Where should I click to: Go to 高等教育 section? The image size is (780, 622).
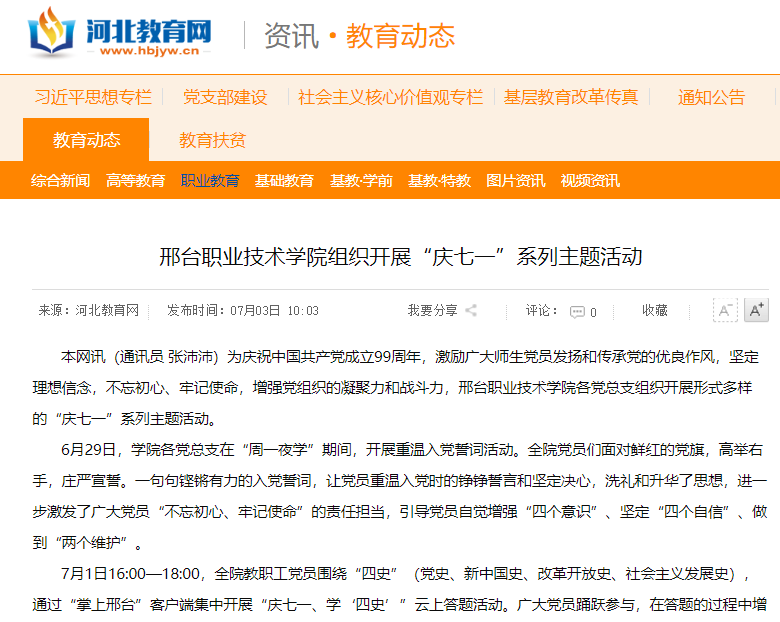[x=135, y=181]
